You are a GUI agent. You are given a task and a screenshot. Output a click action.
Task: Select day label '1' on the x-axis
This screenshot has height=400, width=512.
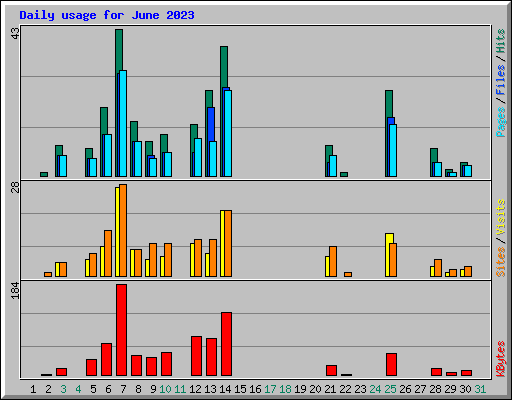coord(33,389)
